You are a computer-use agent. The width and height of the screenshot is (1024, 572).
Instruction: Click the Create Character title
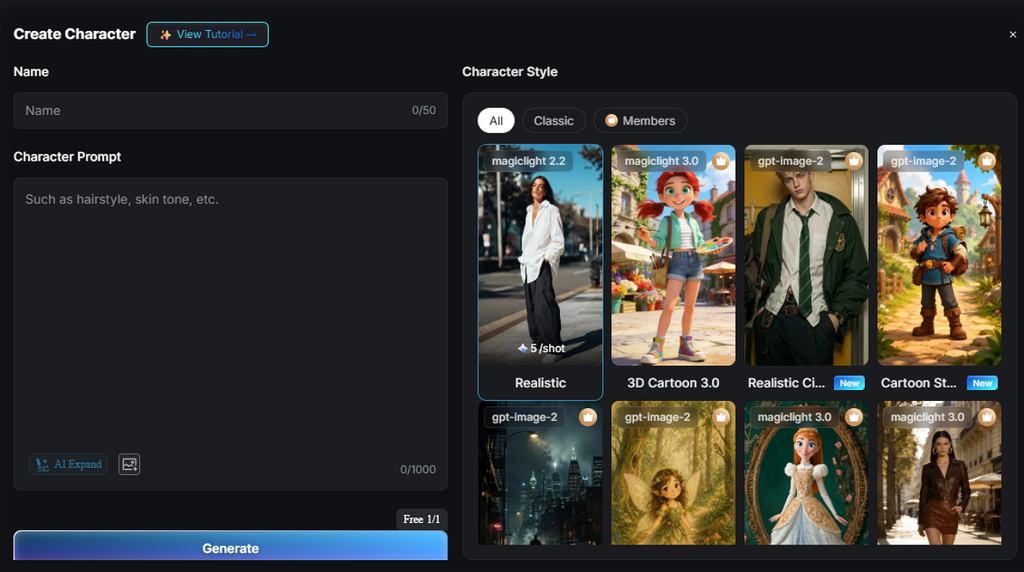[74, 34]
